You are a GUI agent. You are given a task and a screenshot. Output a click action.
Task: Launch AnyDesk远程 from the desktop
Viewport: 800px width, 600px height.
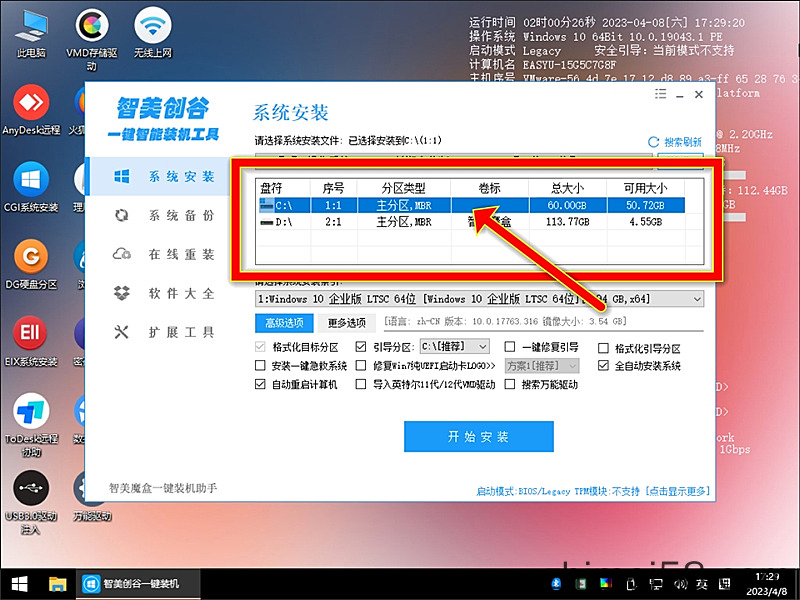pos(31,110)
